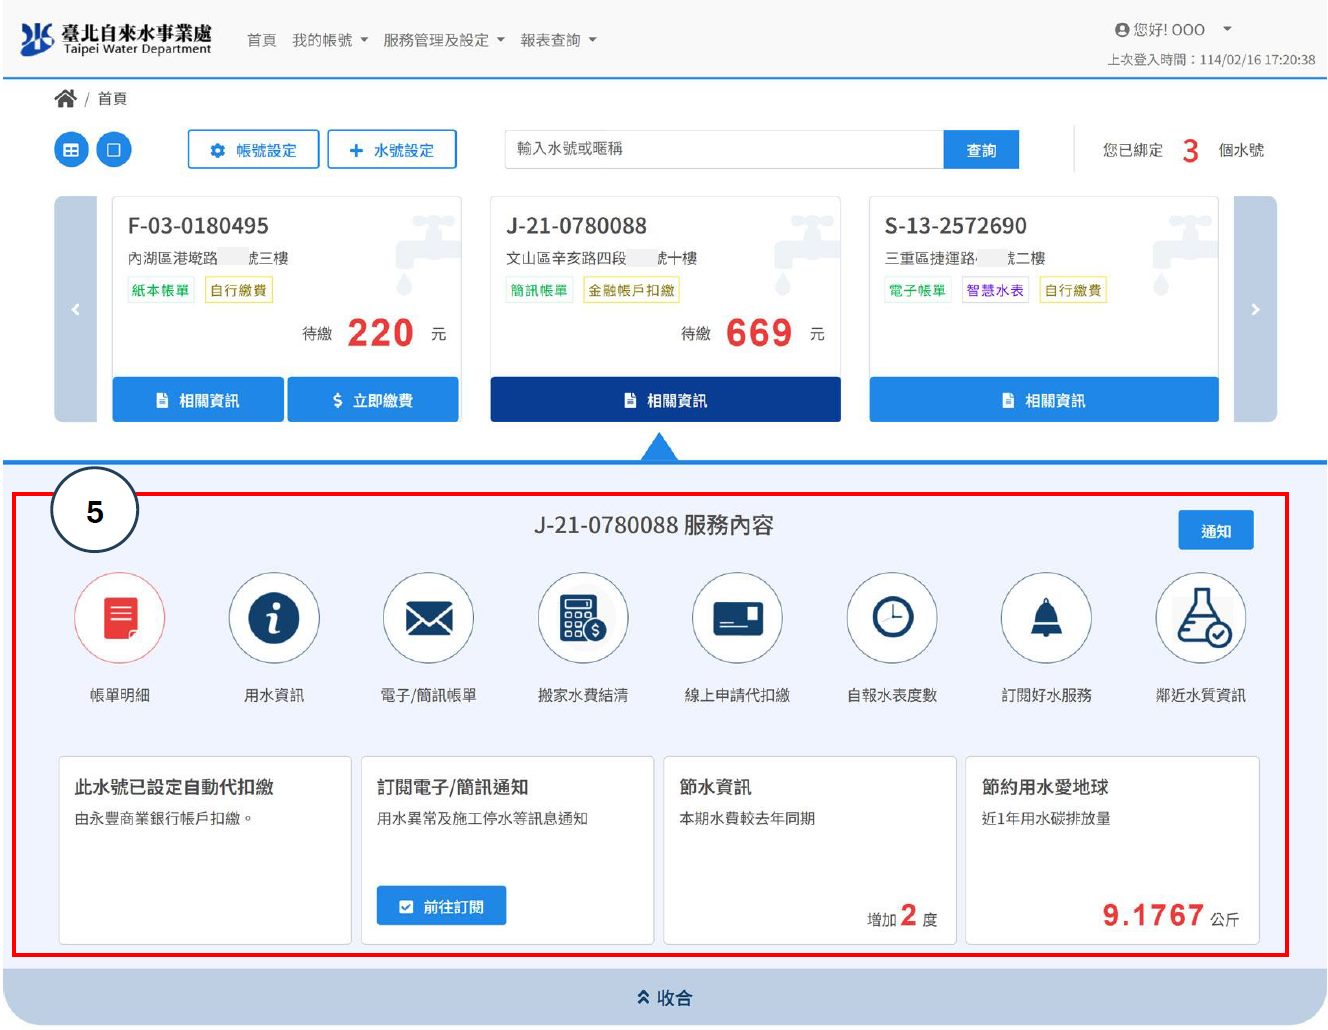Click 立即繳費 pay now button
This screenshot has width=1328, height=1030.
click(373, 400)
